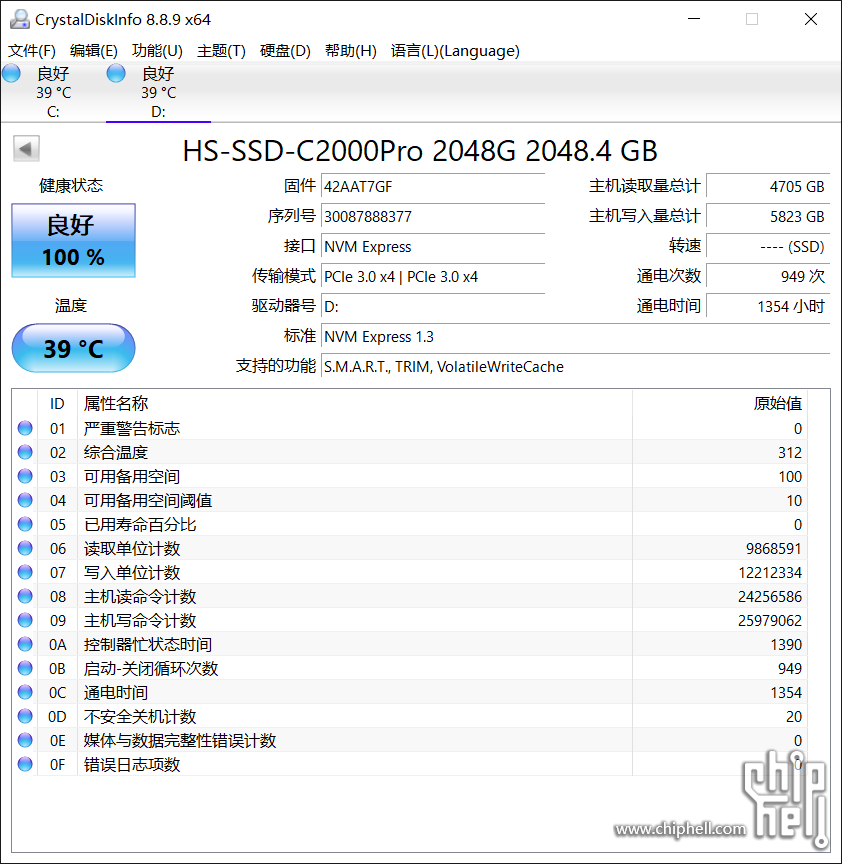Switch to the C: disk tab

[x=53, y=92]
